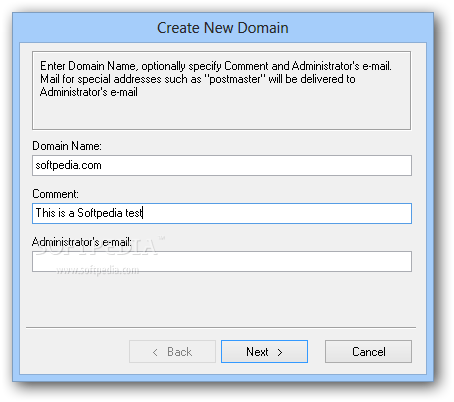Click the horizontal separator above the buttons
Screen dimensions: 454x402
(221, 328)
